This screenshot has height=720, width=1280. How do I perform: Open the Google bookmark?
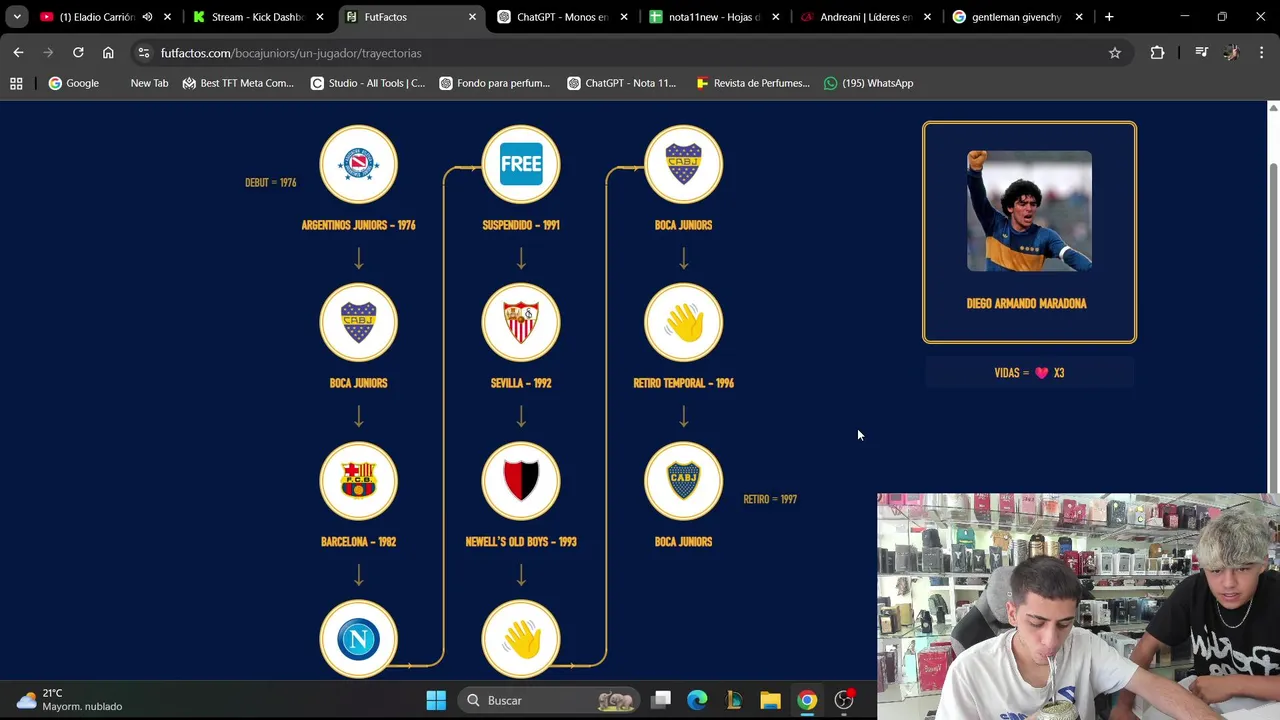[x=74, y=83]
